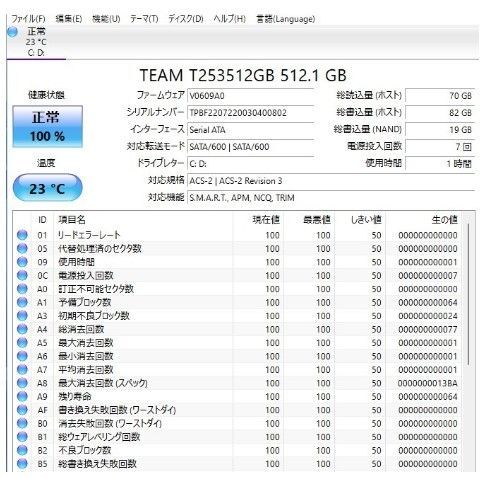Click the status icon for row A1 予備ブロック数
Viewport: 484px width, 477px height.
pyautogui.click(x=22, y=302)
